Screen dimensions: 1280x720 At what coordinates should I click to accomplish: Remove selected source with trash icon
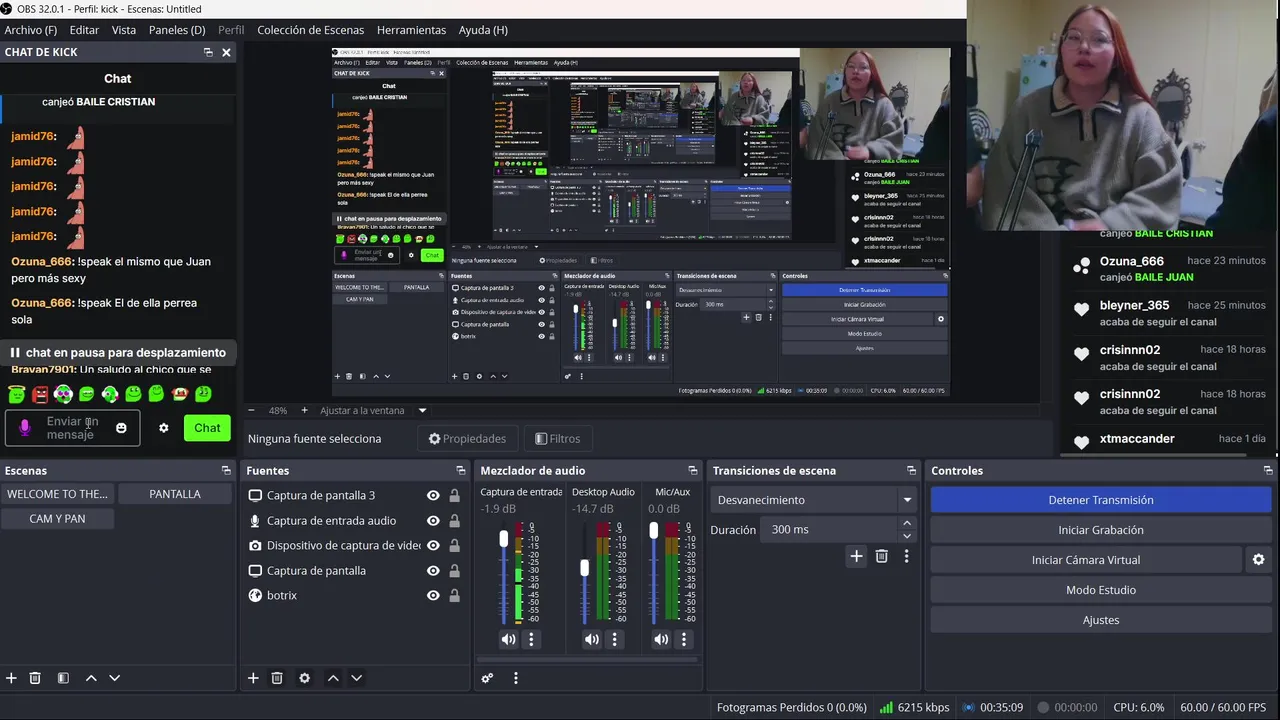click(277, 678)
